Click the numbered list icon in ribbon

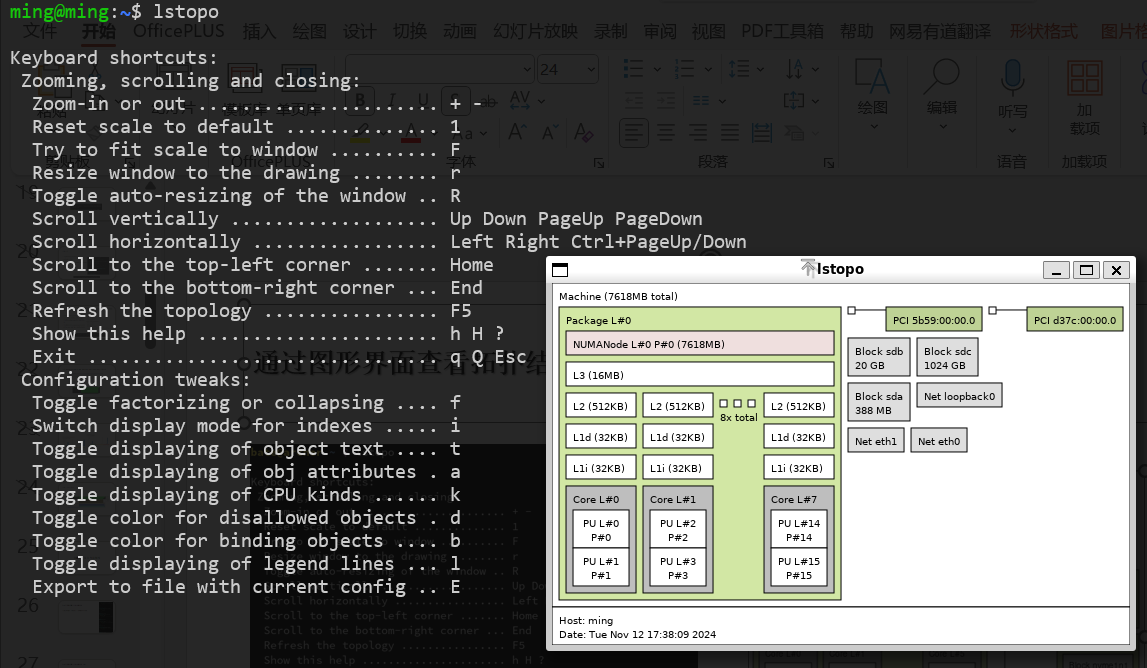(685, 70)
